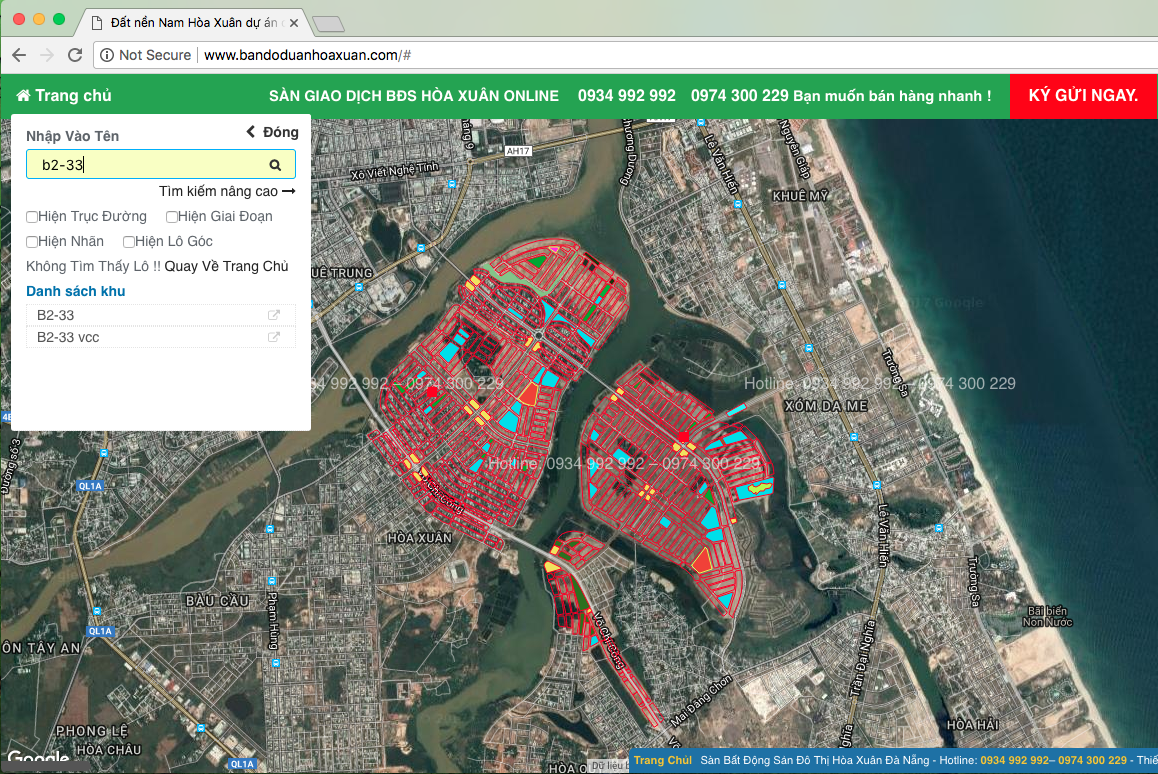Screen dimensions: 1158x774
Task: Click the browser reload icon
Action: (74, 55)
